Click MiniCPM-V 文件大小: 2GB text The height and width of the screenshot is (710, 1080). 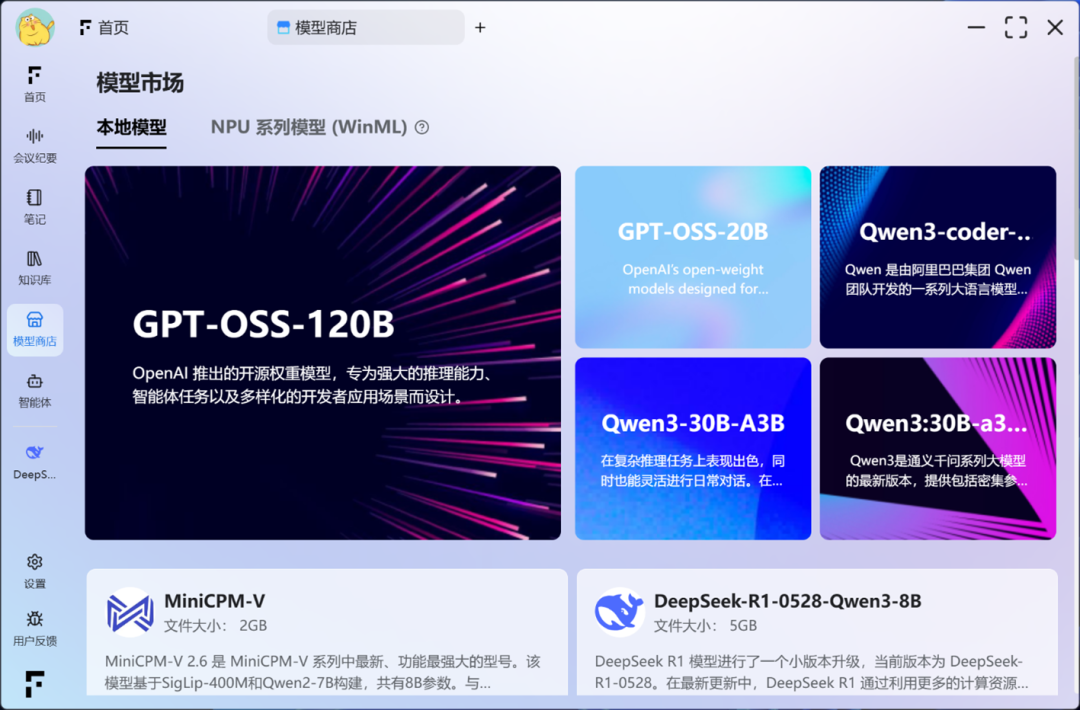click(216, 625)
